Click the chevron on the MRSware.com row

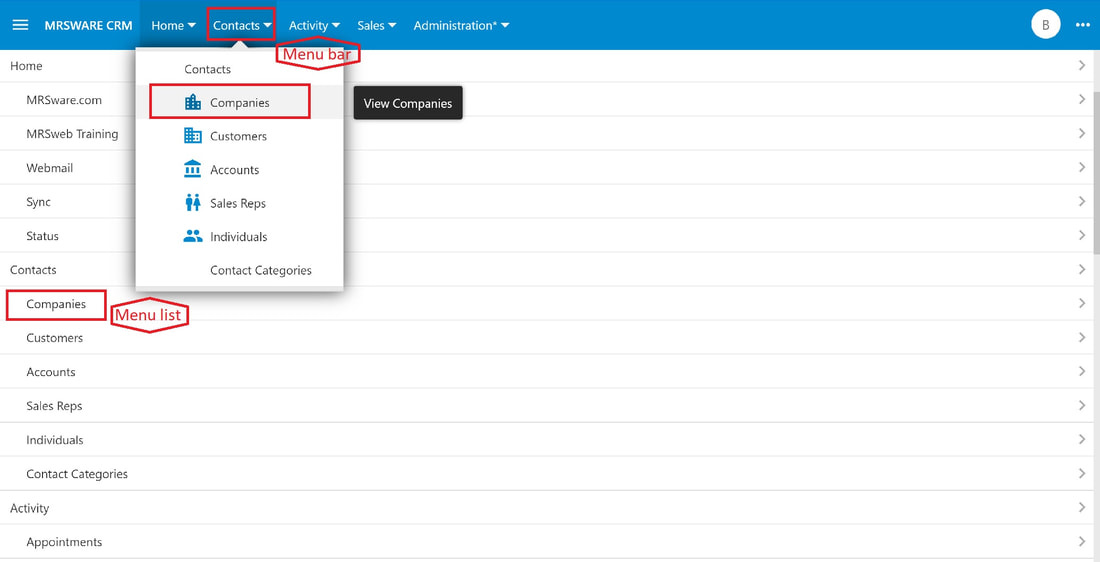point(1081,100)
